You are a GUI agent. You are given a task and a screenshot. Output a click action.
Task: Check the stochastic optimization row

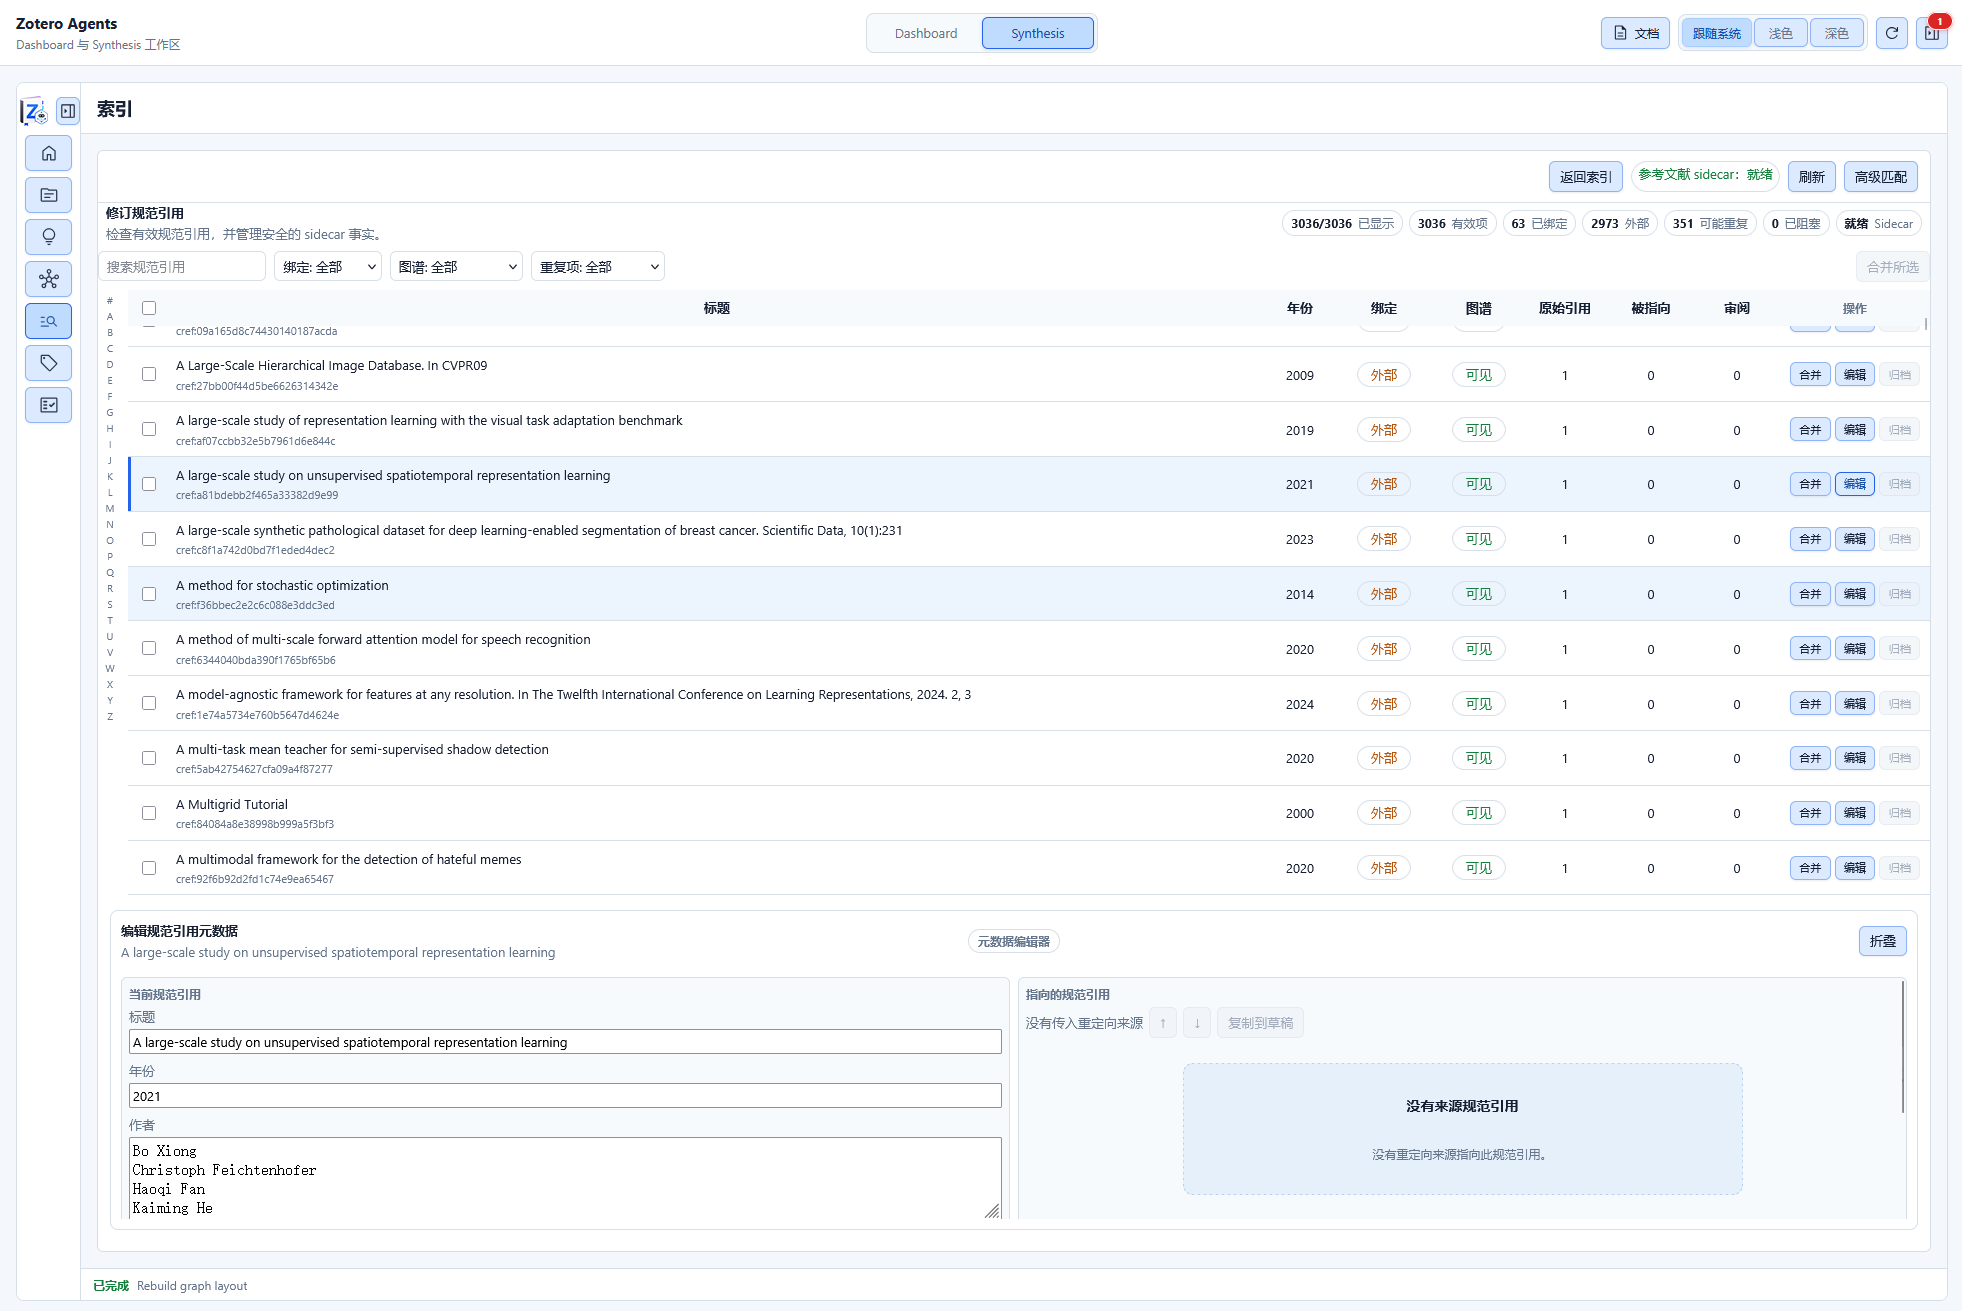pos(149,594)
